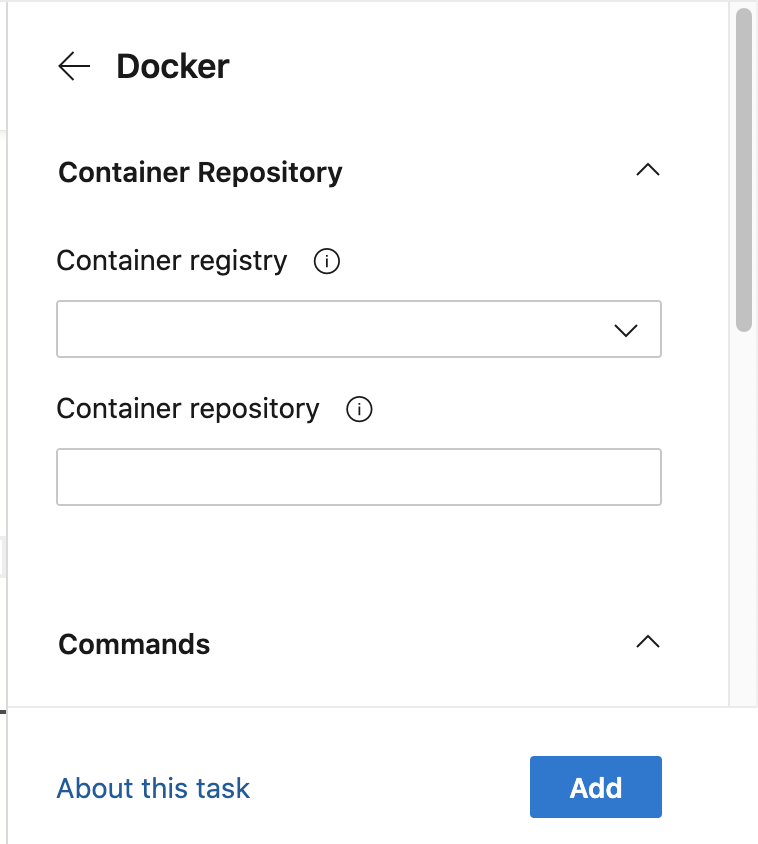
Task: Click blank footer space left of Add
Action: tap(390, 788)
